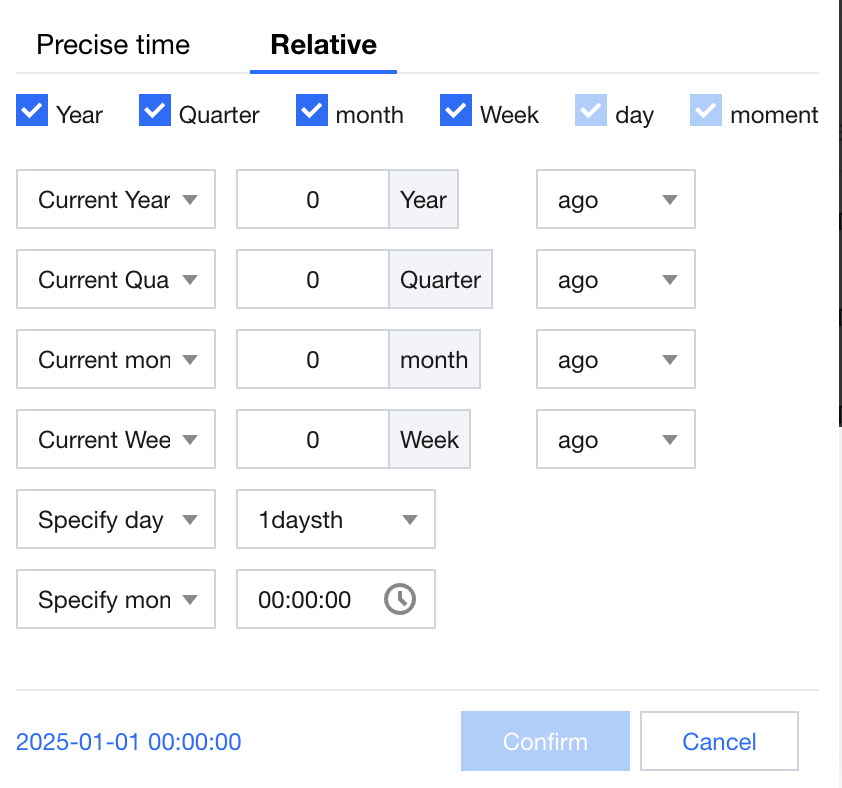Open the ago dropdown in Week row
842x788 pixels.
pyautogui.click(x=616, y=440)
